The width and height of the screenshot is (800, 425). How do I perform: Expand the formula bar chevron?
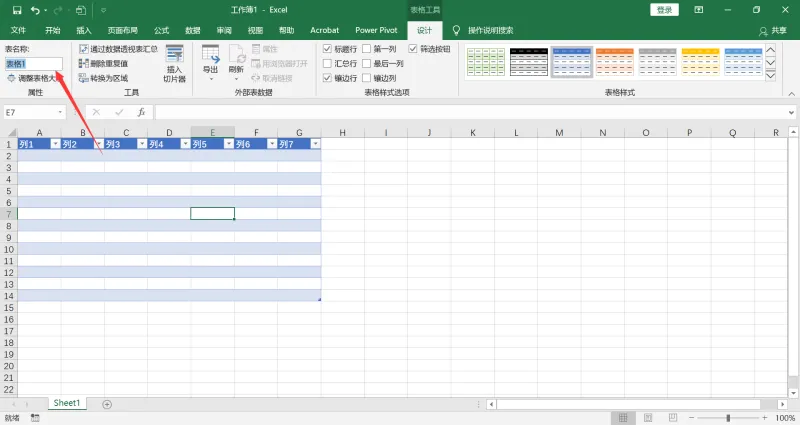pyautogui.click(x=791, y=112)
